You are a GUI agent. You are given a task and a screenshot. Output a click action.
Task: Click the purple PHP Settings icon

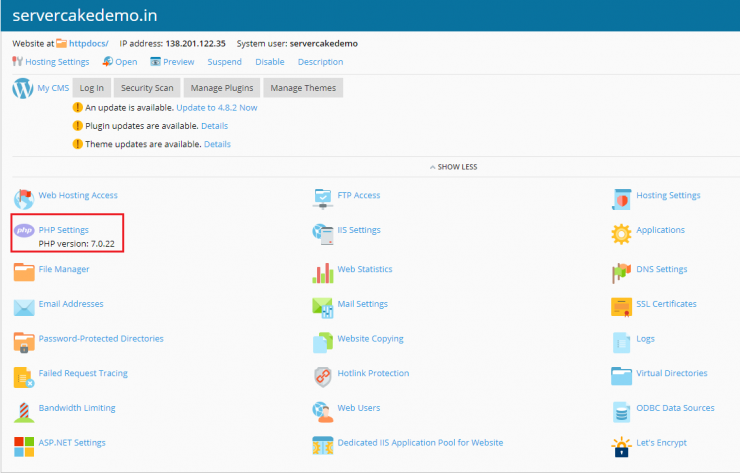pyautogui.click(x=24, y=230)
